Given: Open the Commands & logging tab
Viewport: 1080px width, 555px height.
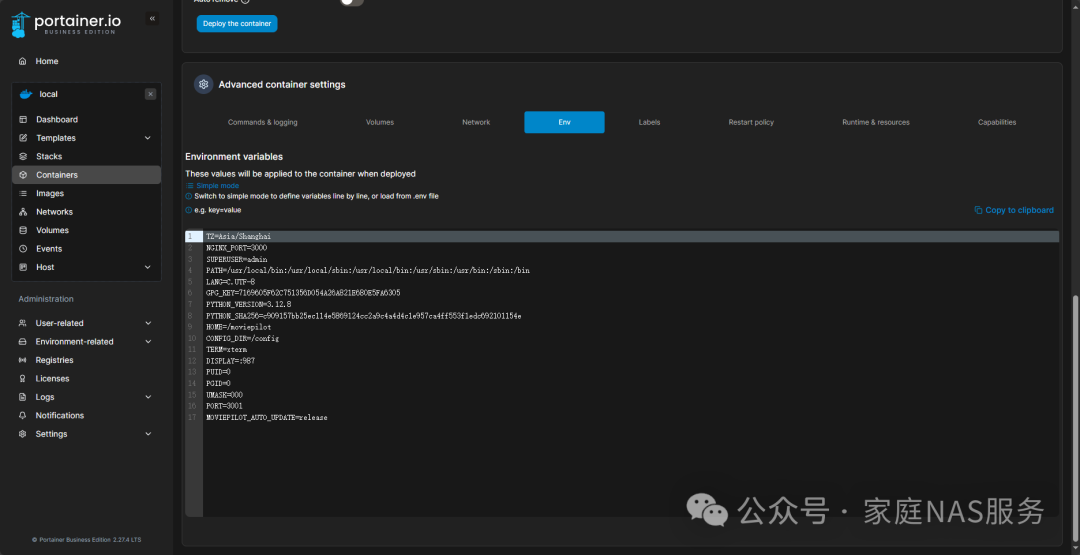Looking at the screenshot, I should pos(262,122).
